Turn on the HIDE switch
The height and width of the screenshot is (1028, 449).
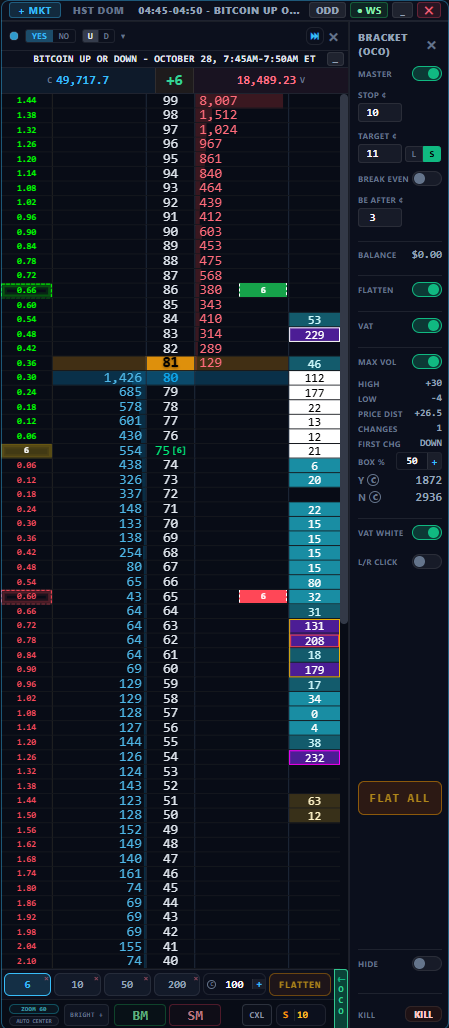click(x=427, y=963)
